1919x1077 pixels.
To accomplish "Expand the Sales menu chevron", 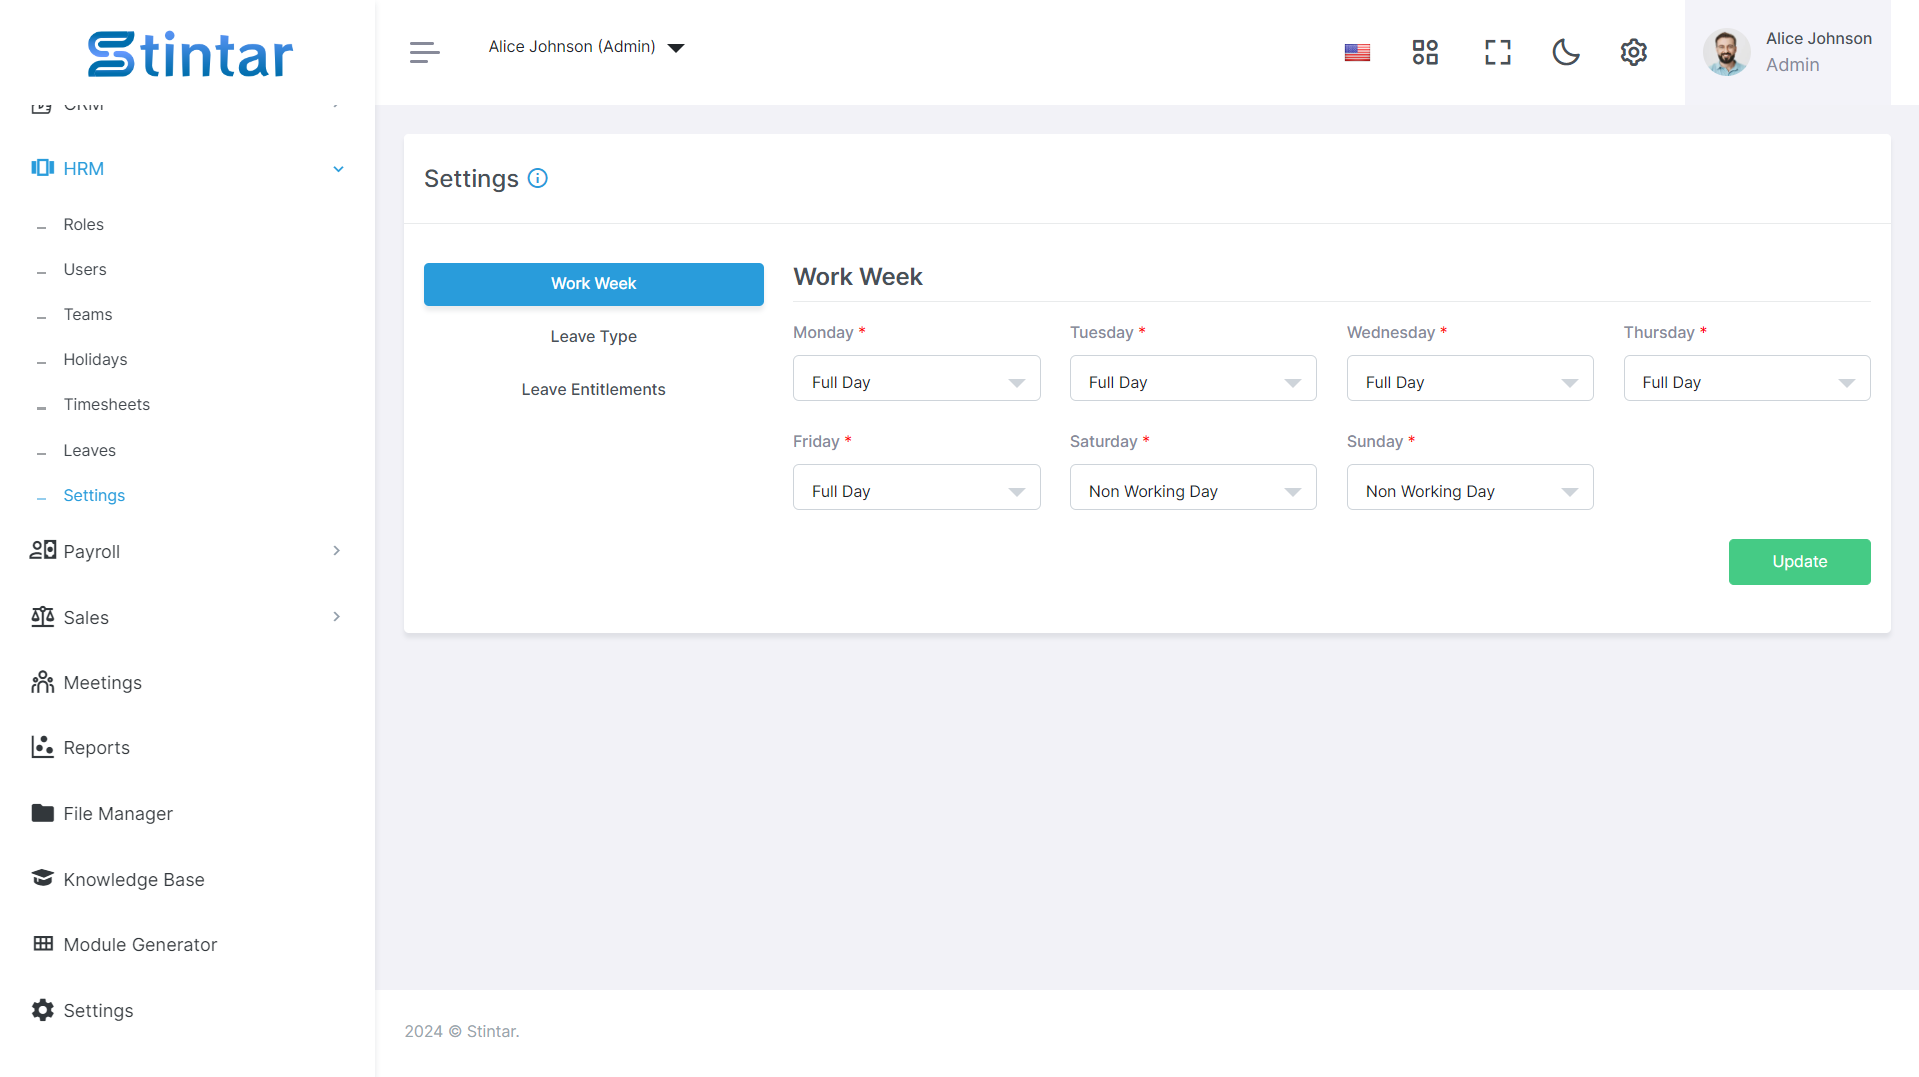I will pos(337,617).
